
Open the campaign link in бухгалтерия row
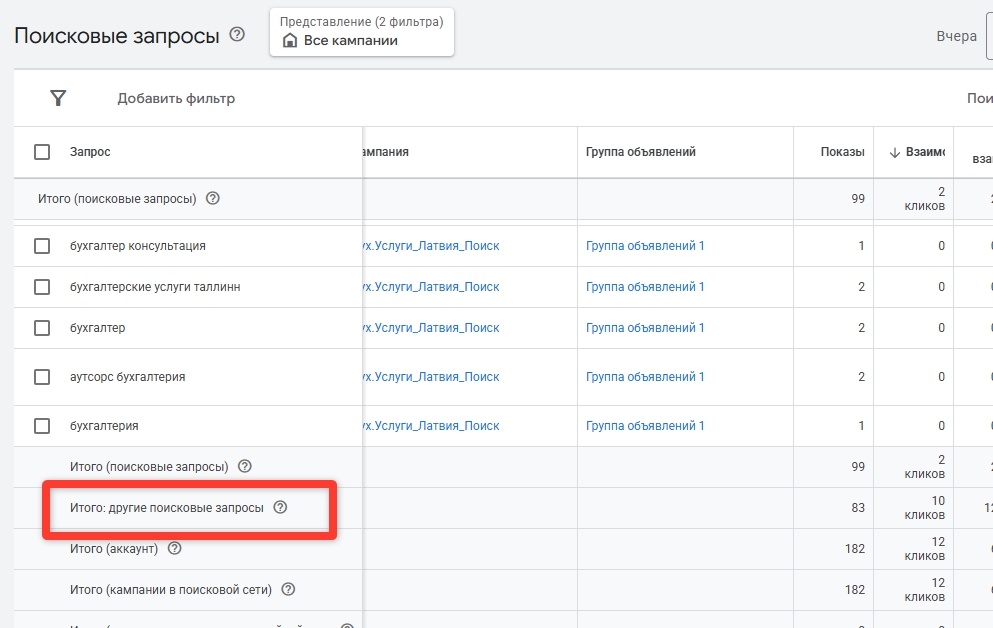tap(431, 426)
